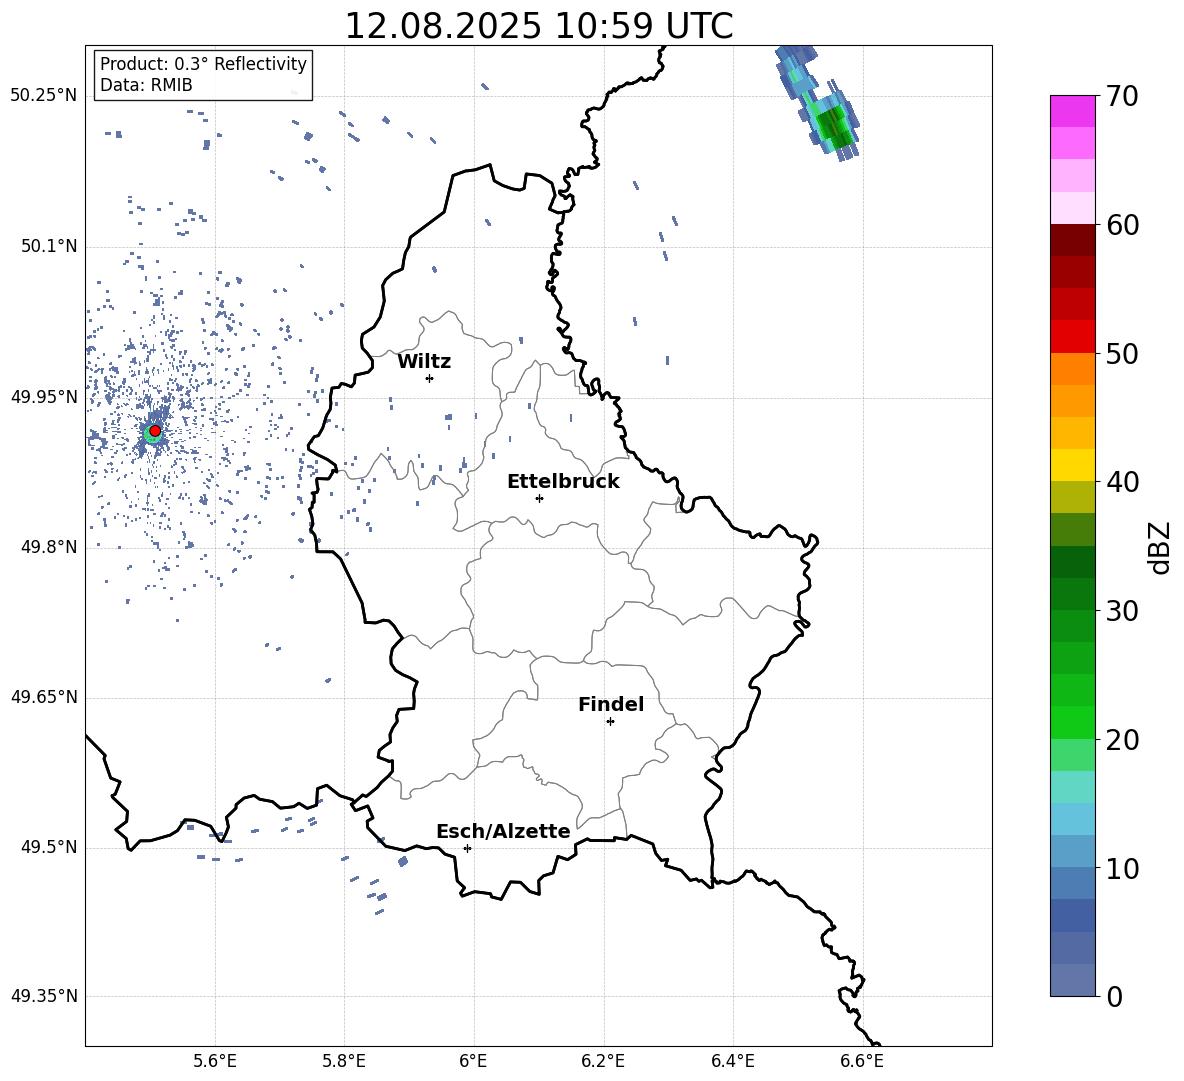
Task: Click the 60 colorbar tick label
Action: click(1122, 225)
